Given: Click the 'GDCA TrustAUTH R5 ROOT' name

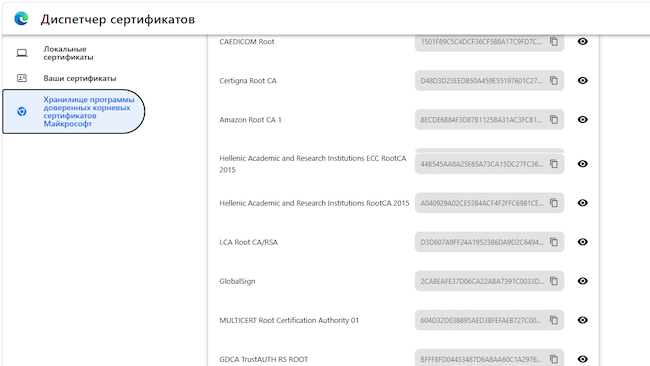Looking at the screenshot, I should [264, 359].
